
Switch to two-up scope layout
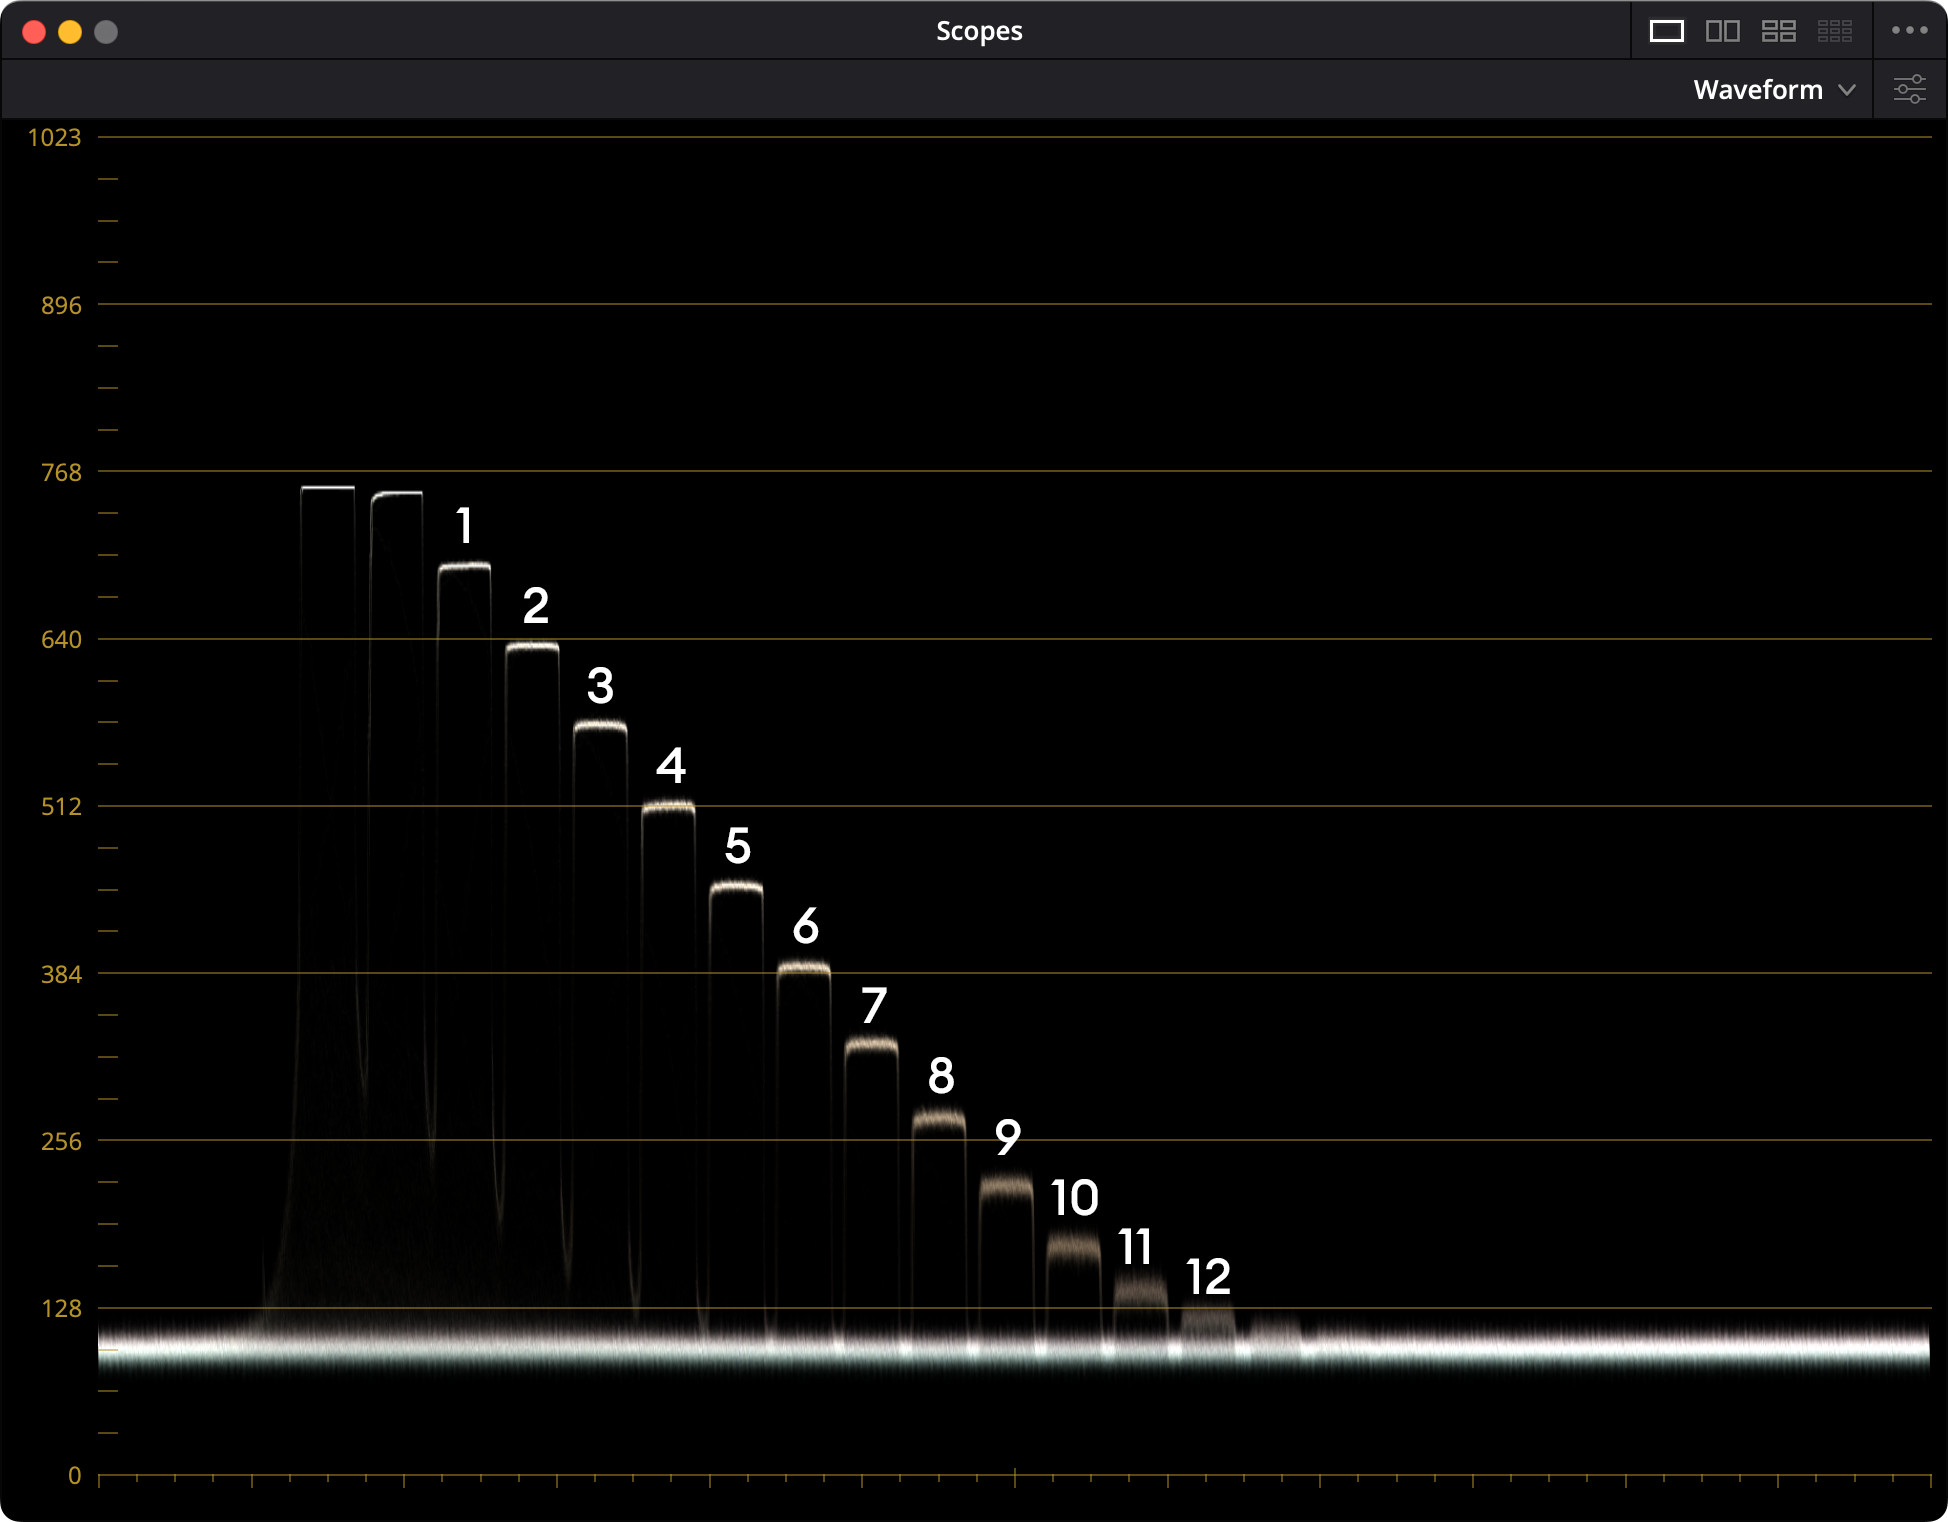coord(1722,31)
